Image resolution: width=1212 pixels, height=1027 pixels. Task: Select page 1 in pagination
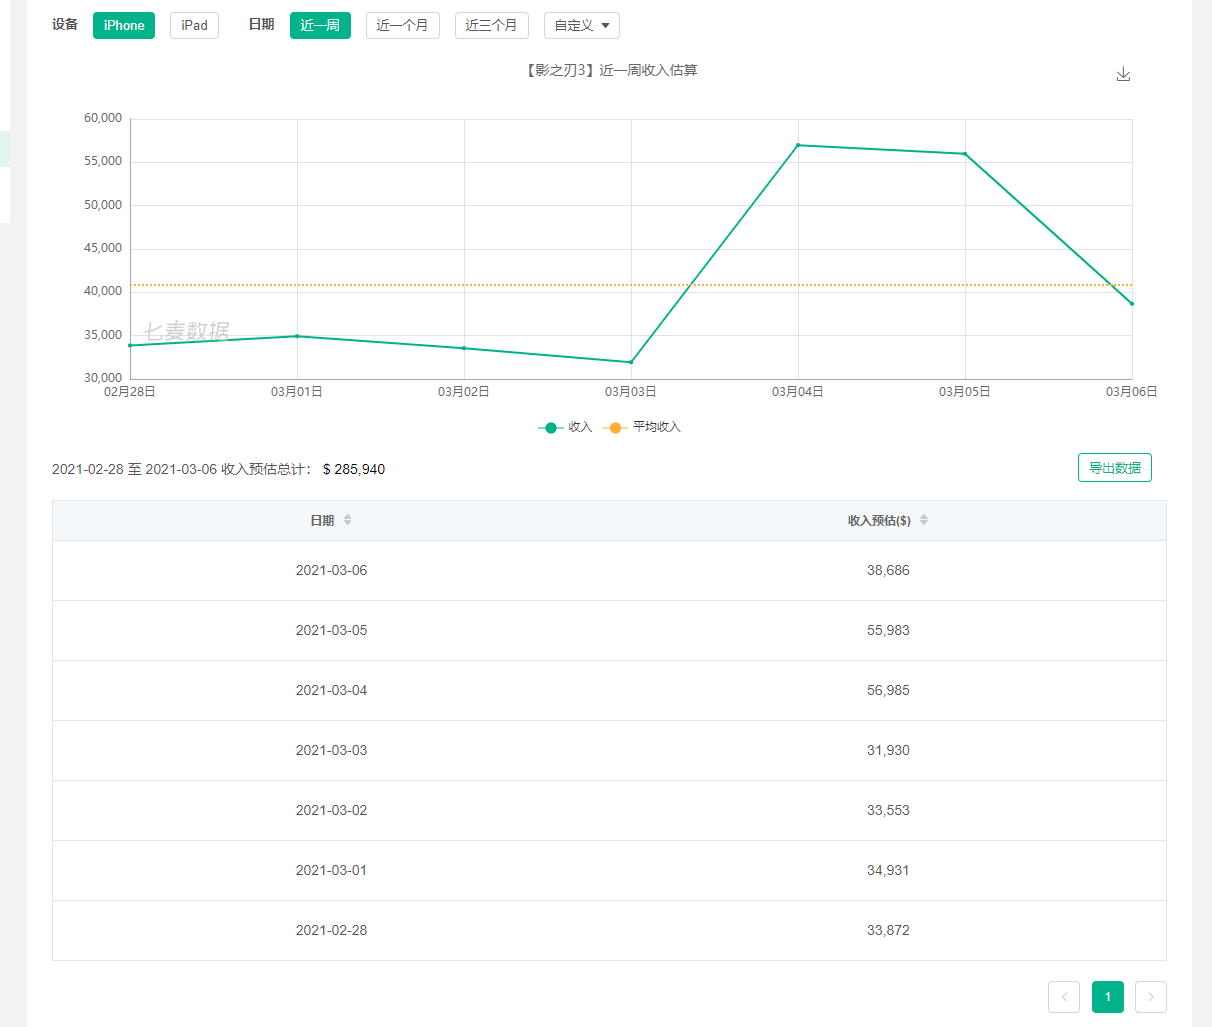tap(1108, 997)
